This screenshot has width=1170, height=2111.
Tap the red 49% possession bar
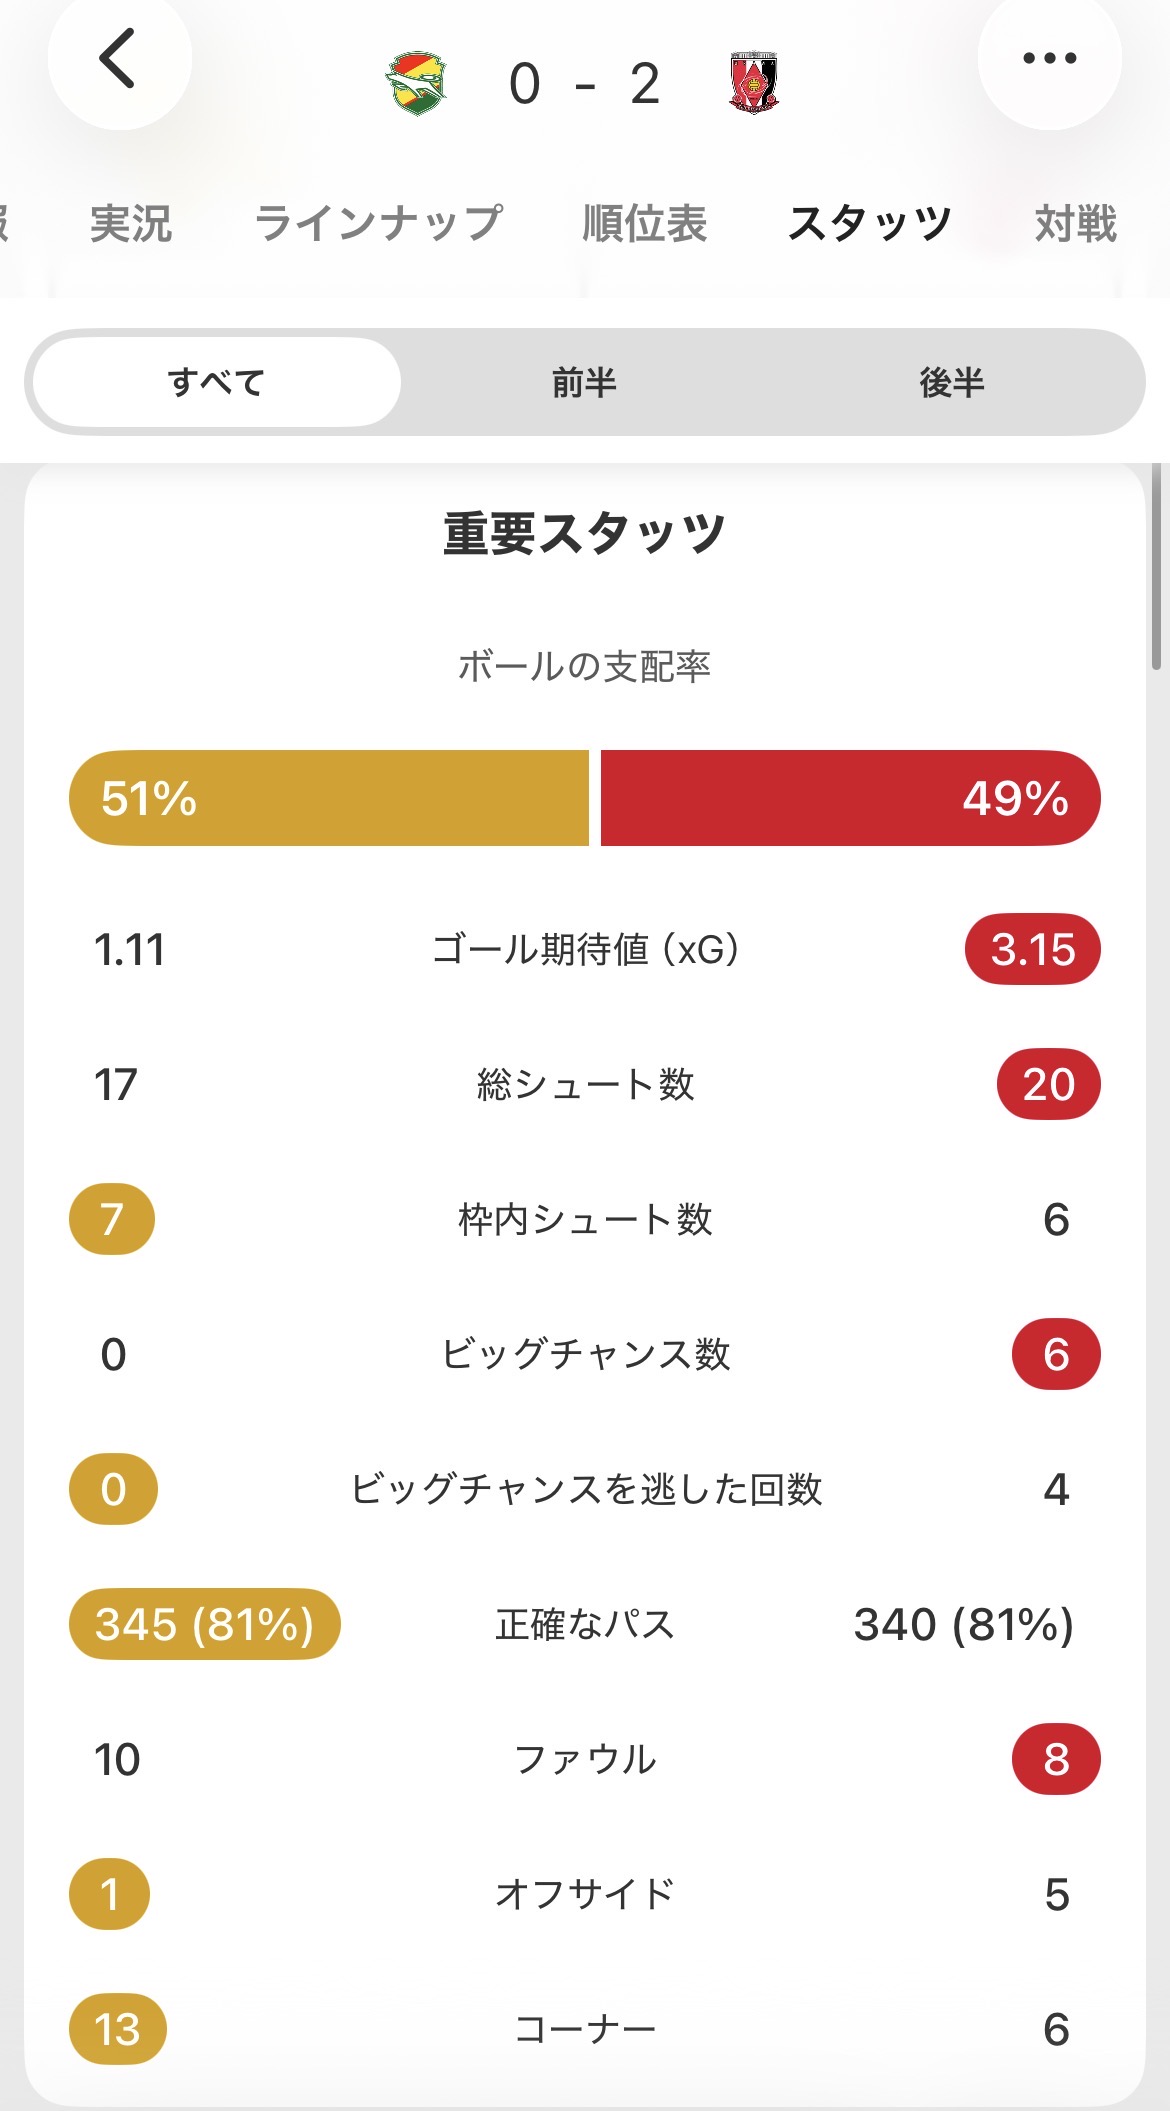pyautogui.click(x=850, y=798)
